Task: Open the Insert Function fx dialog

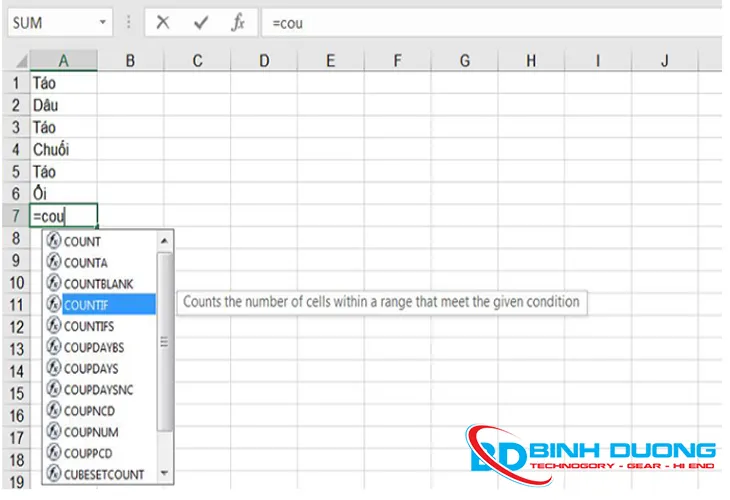Action: pyautogui.click(x=238, y=22)
